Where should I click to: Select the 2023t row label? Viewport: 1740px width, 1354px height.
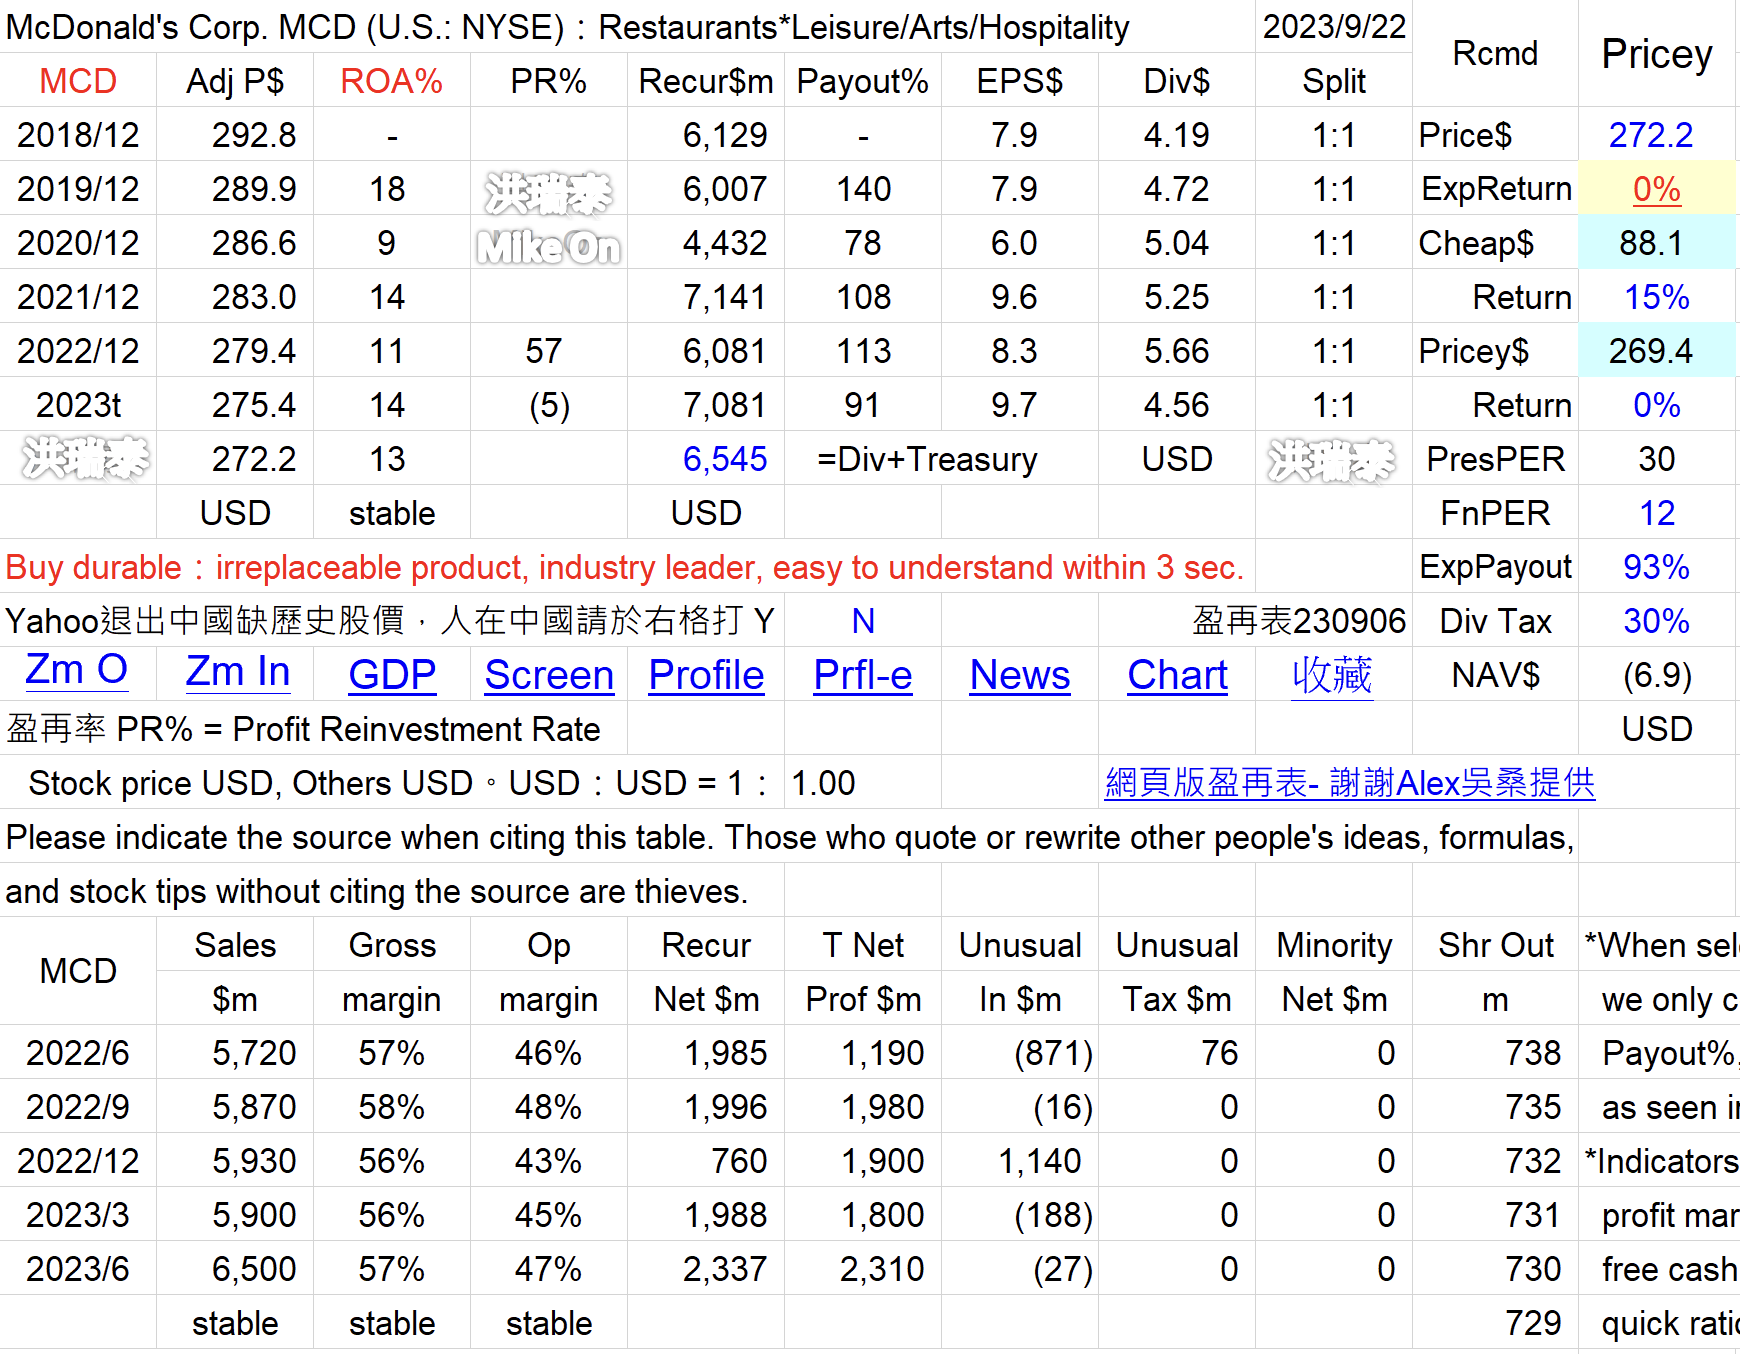(x=78, y=405)
